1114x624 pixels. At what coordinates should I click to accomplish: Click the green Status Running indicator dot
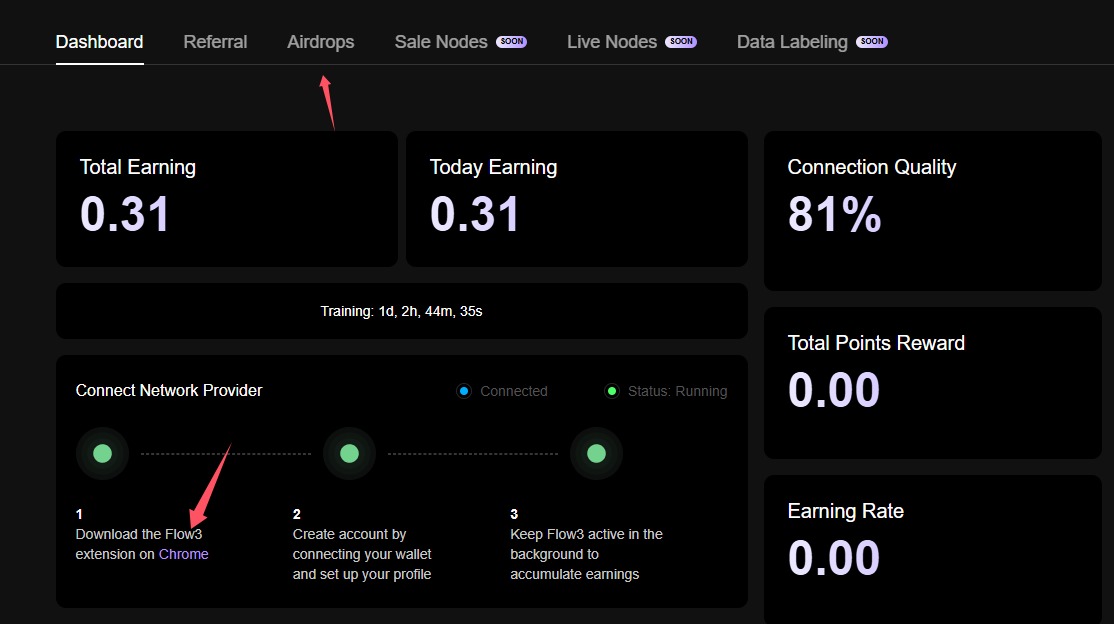click(612, 391)
